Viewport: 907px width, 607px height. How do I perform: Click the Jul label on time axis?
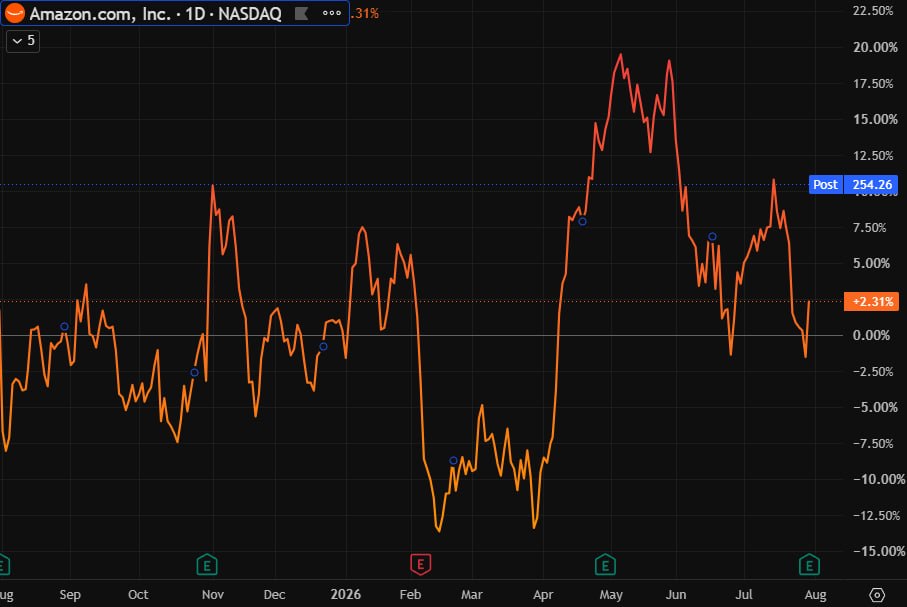[744, 595]
